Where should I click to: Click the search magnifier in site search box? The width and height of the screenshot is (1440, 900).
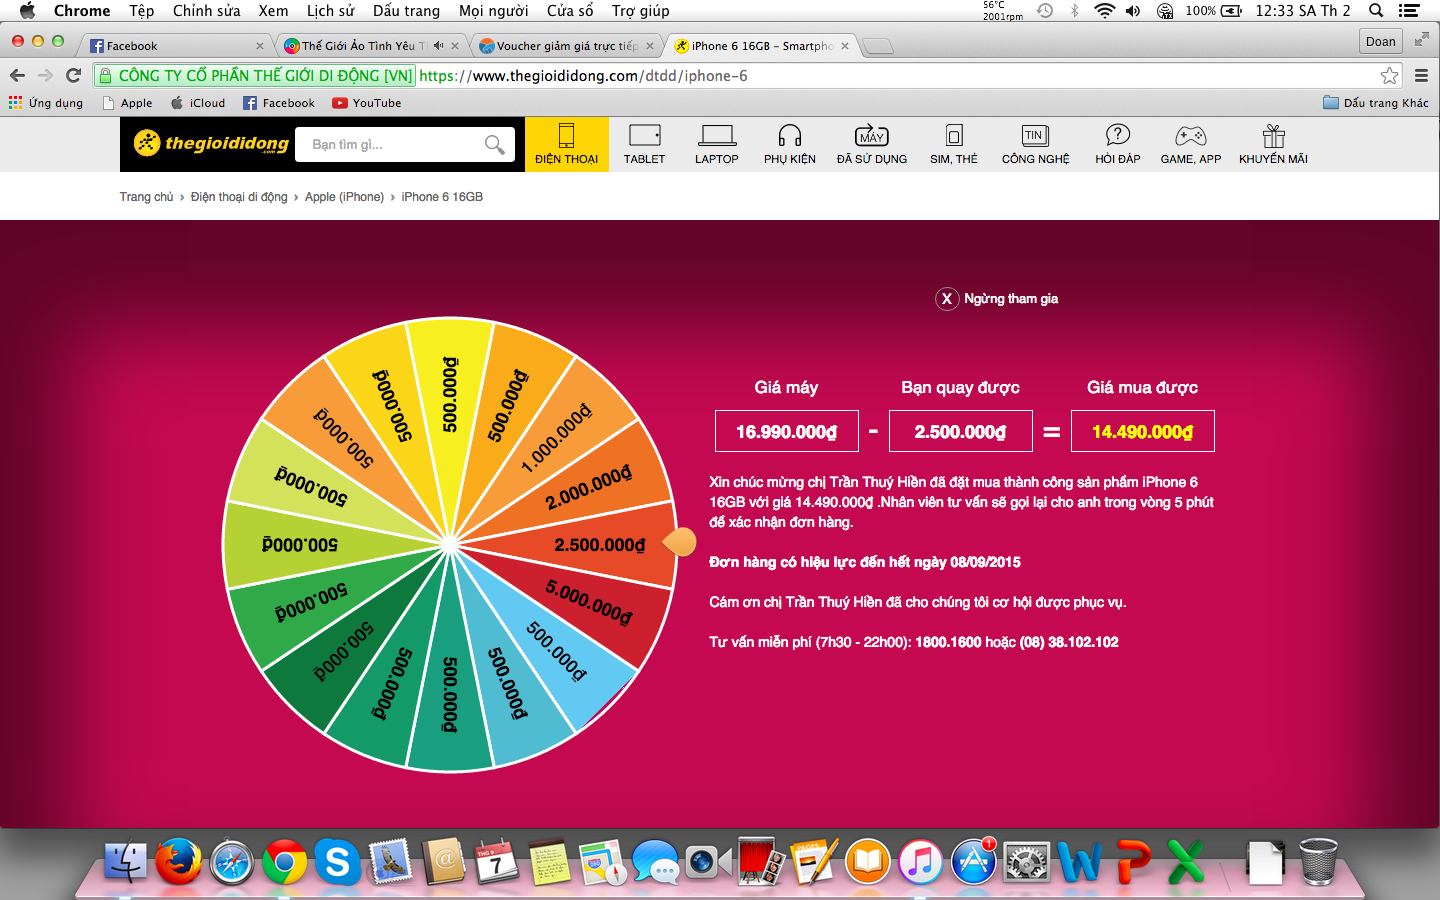point(494,145)
